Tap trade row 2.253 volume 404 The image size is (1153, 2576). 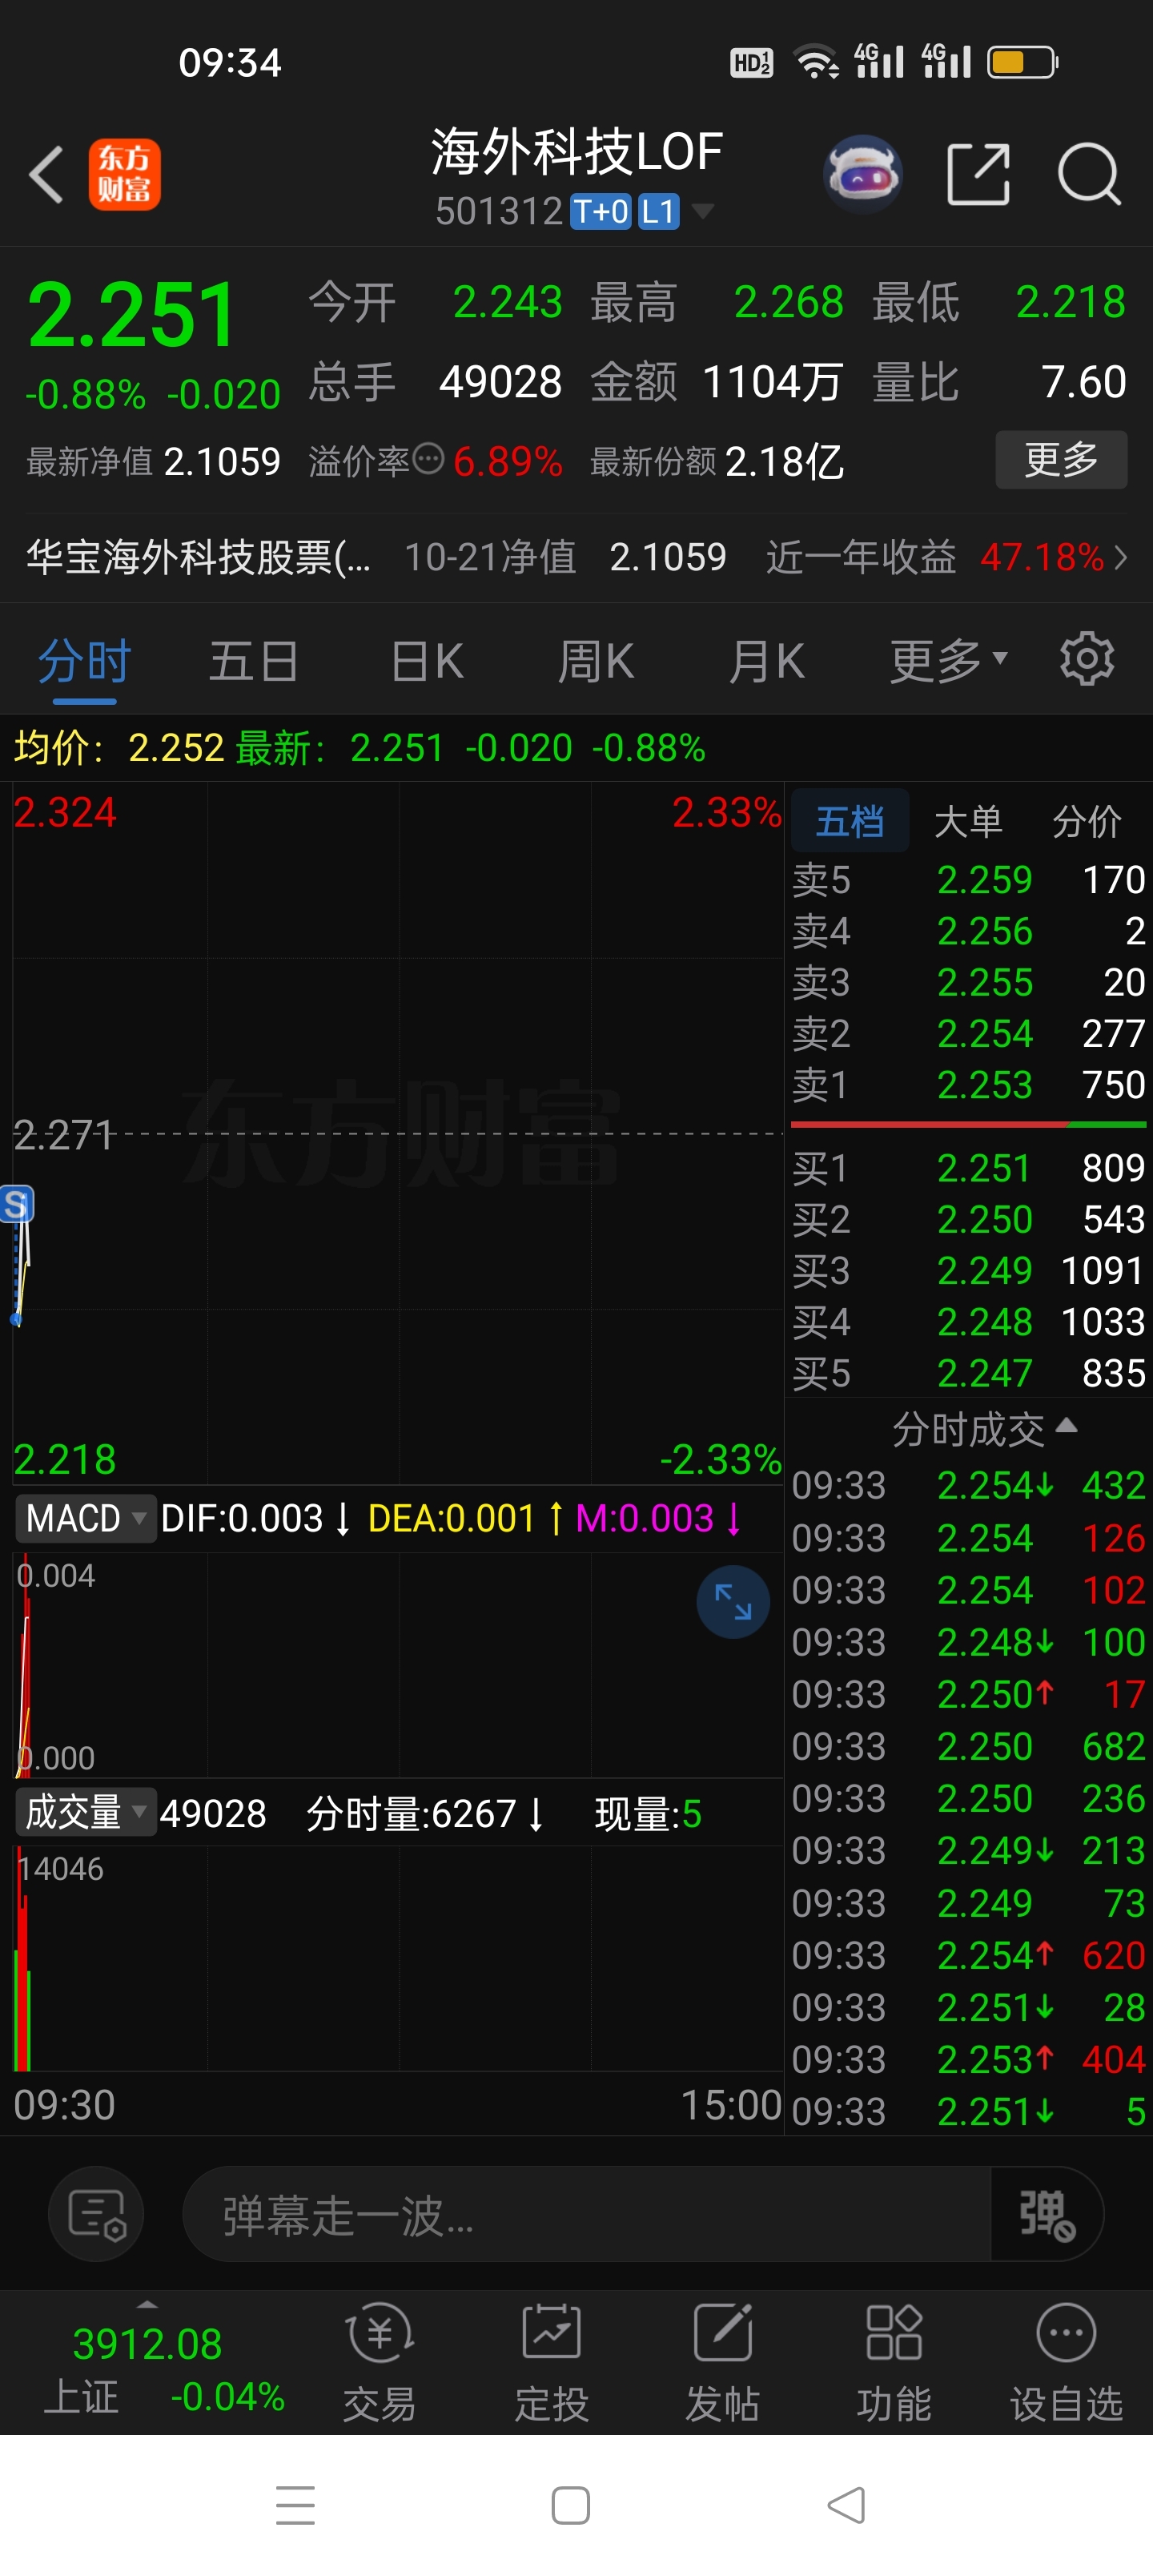(968, 2059)
